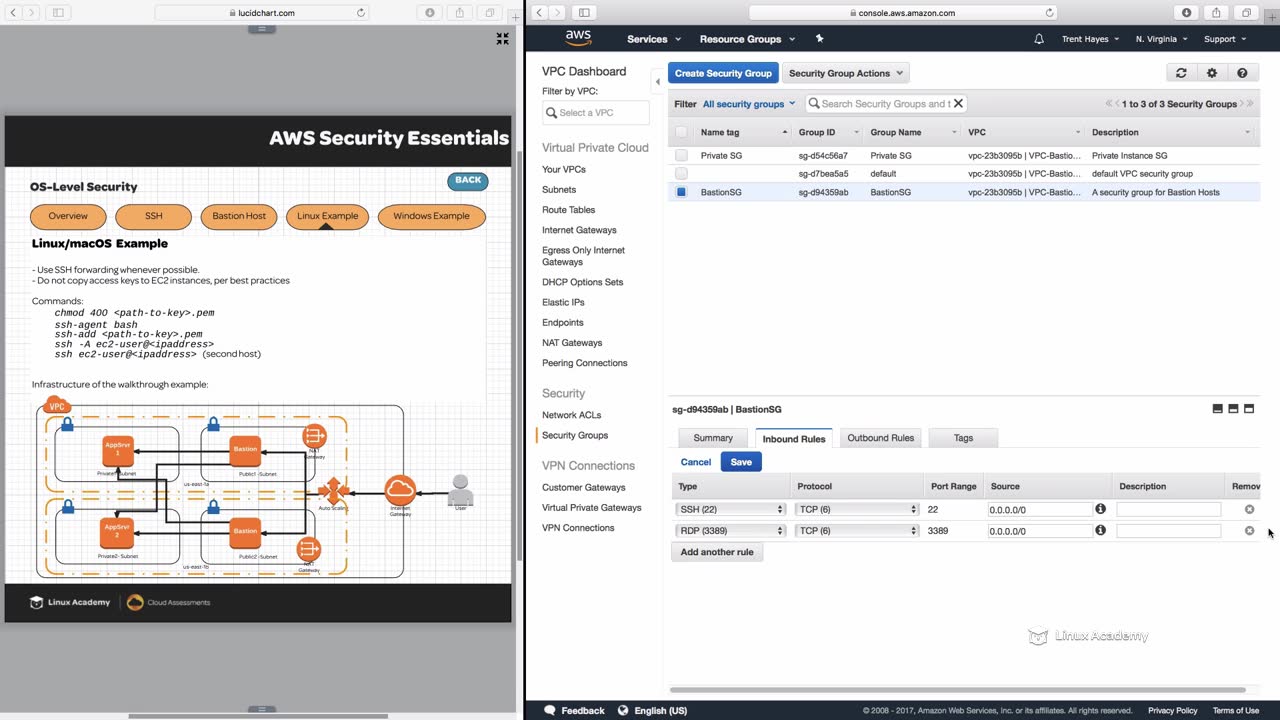Focus the Search Security Groups field
Viewport: 1280px width, 720px height.
pyautogui.click(x=884, y=104)
